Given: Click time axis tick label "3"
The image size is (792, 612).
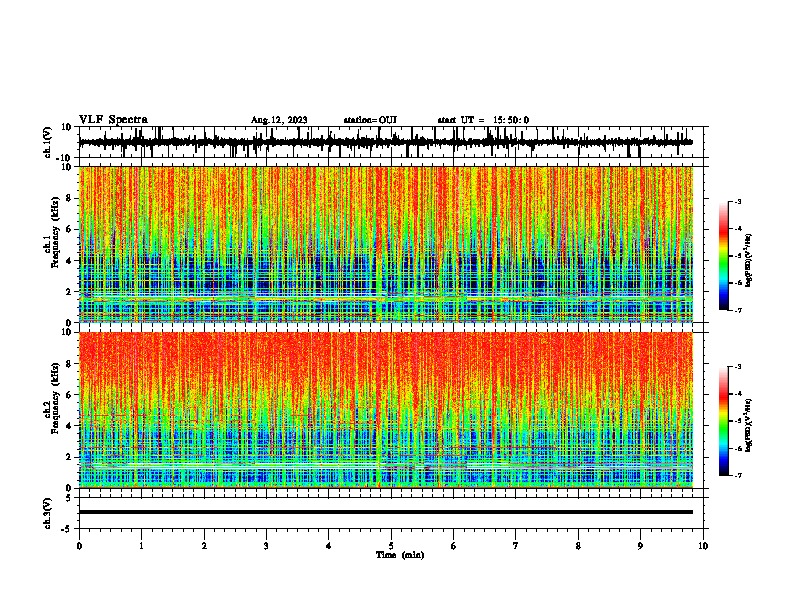Looking at the screenshot, I should [x=266, y=546].
